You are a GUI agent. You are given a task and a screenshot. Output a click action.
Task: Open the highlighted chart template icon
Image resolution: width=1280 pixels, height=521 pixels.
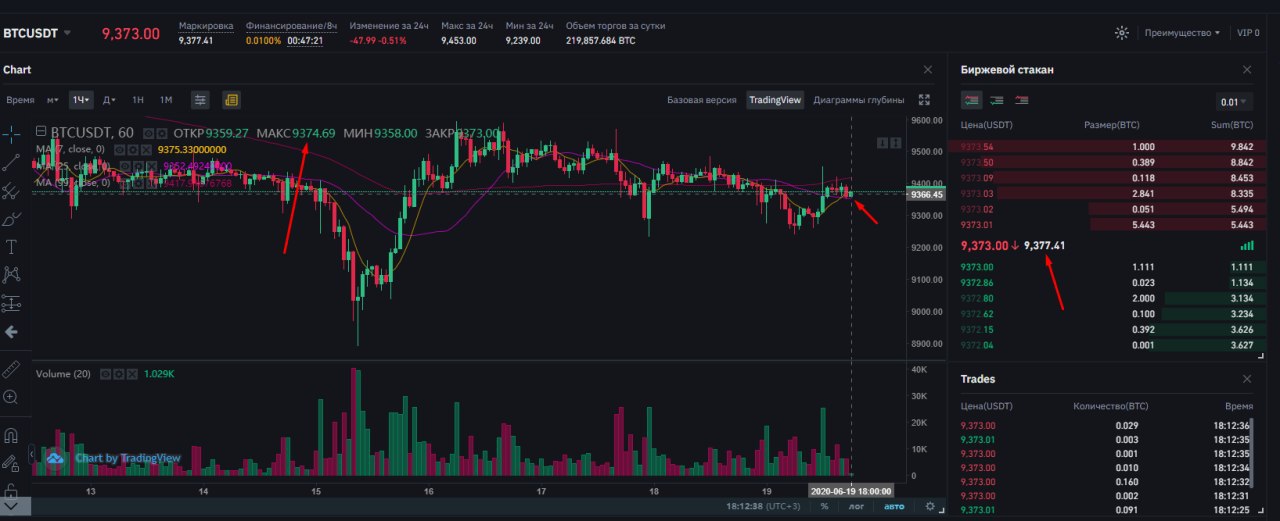[231, 100]
